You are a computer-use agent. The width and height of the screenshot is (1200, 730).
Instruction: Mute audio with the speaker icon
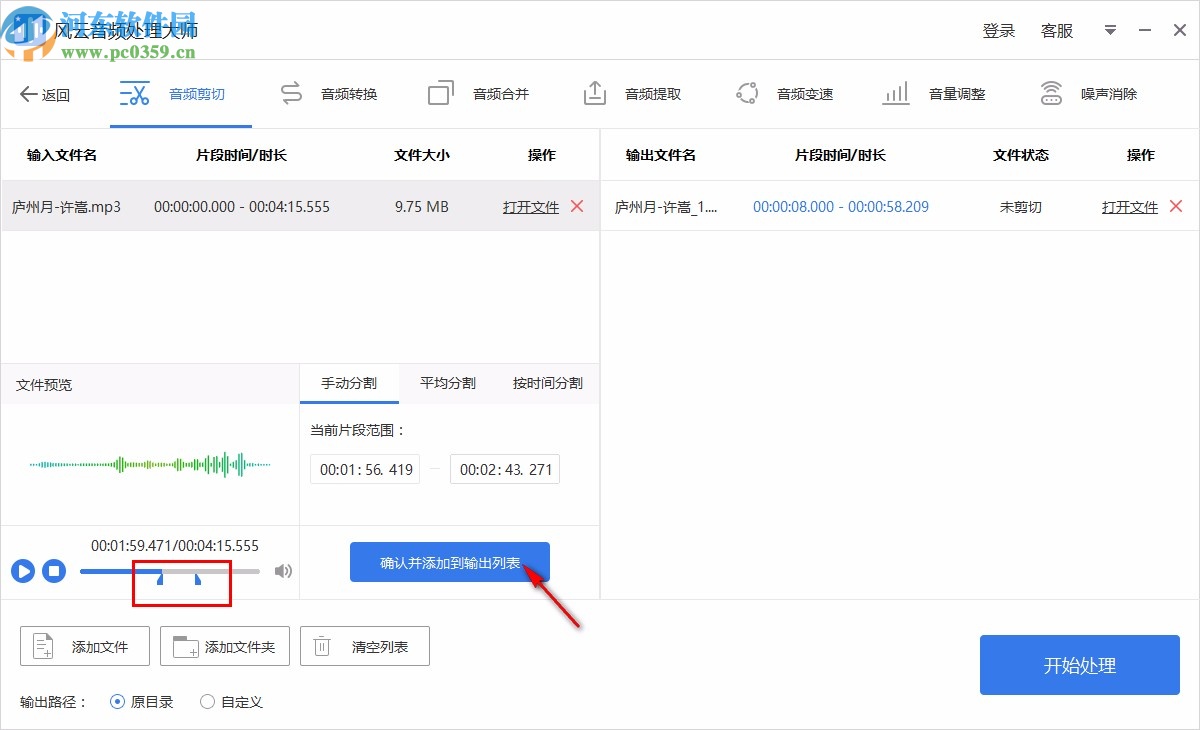(x=283, y=570)
